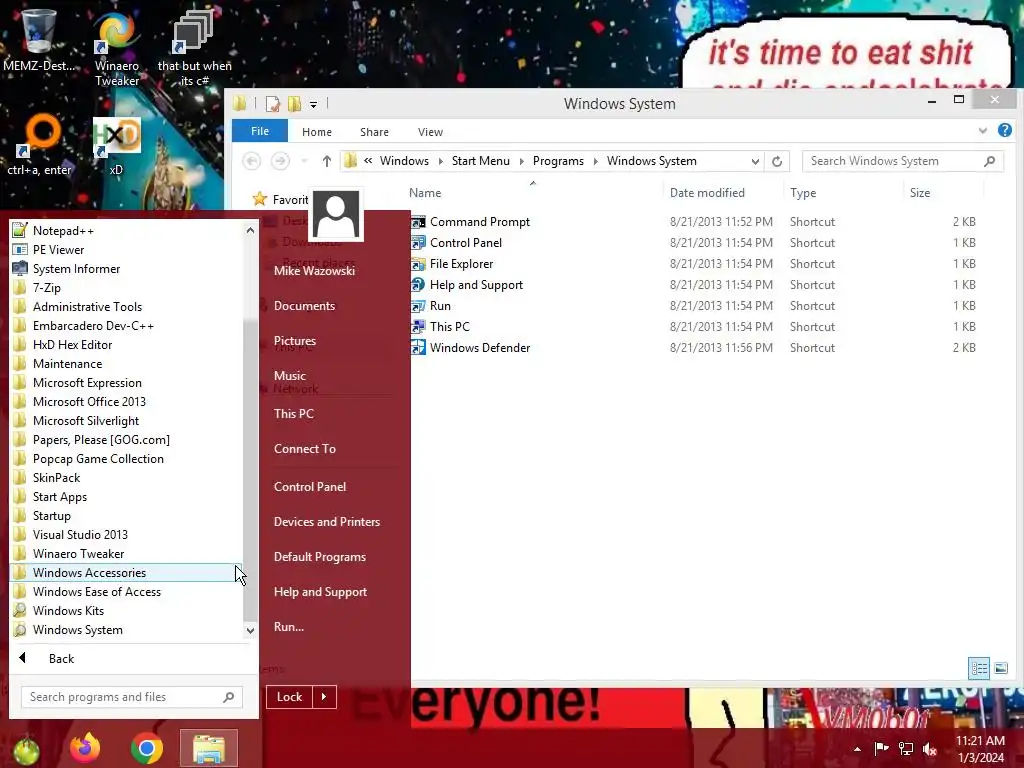The width and height of the screenshot is (1024, 768).
Task: Expand the ribbon with the chevron
Action: point(982,131)
